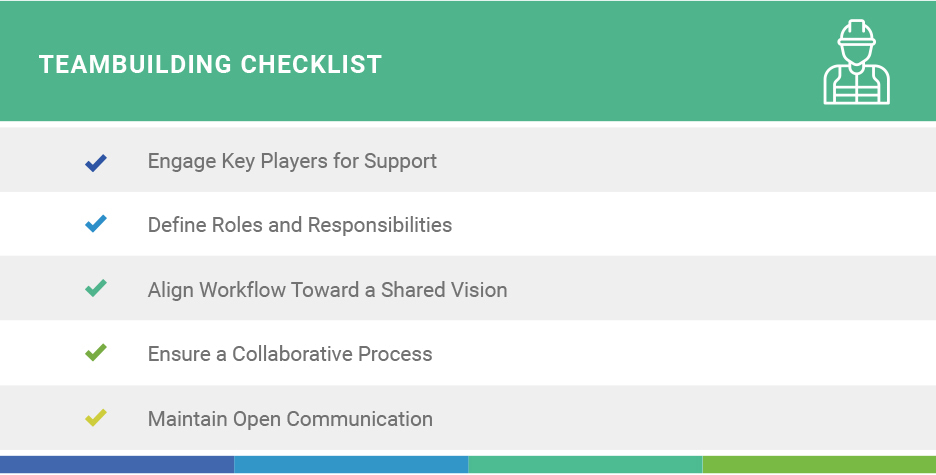Click the light blue segment of bottom color bar
This screenshot has width=936, height=475.
(x=351, y=464)
